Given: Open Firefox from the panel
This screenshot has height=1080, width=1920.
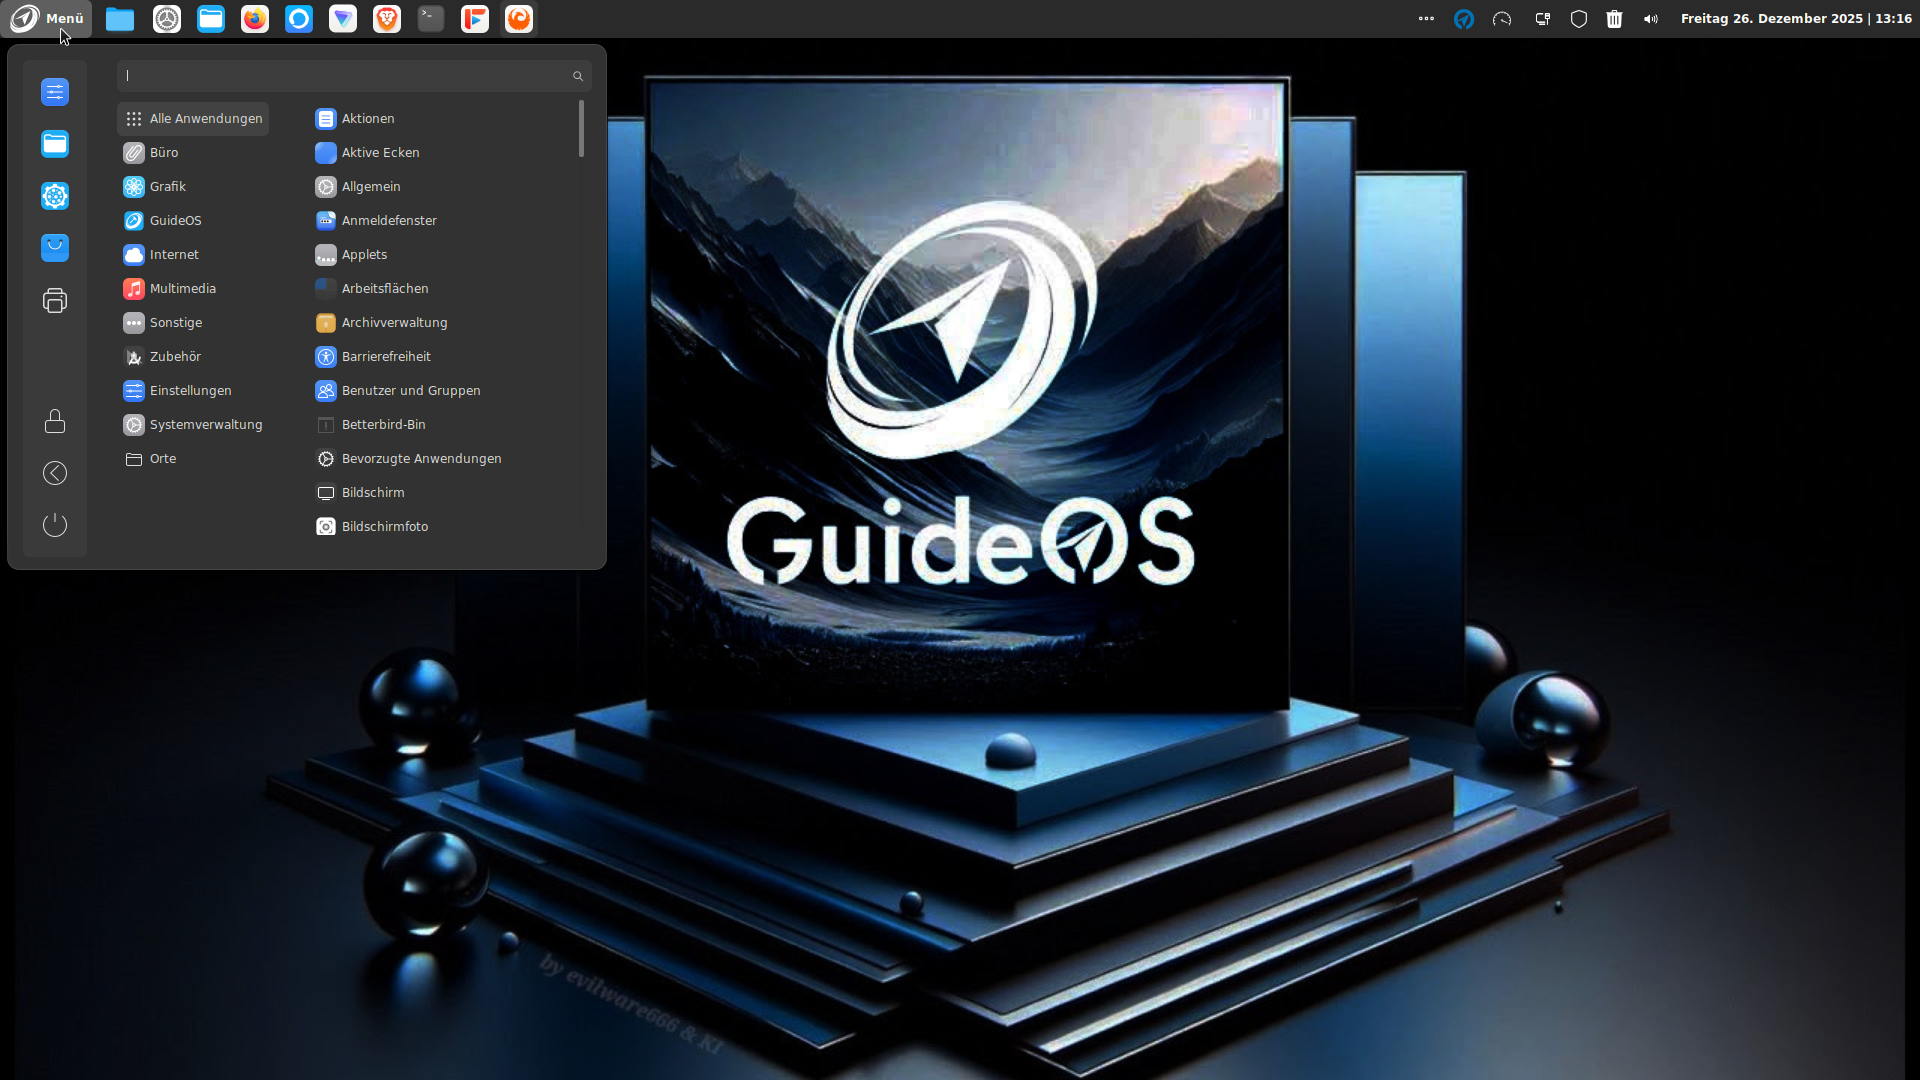Looking at the screenshot, I should click(x=255, y=19).
